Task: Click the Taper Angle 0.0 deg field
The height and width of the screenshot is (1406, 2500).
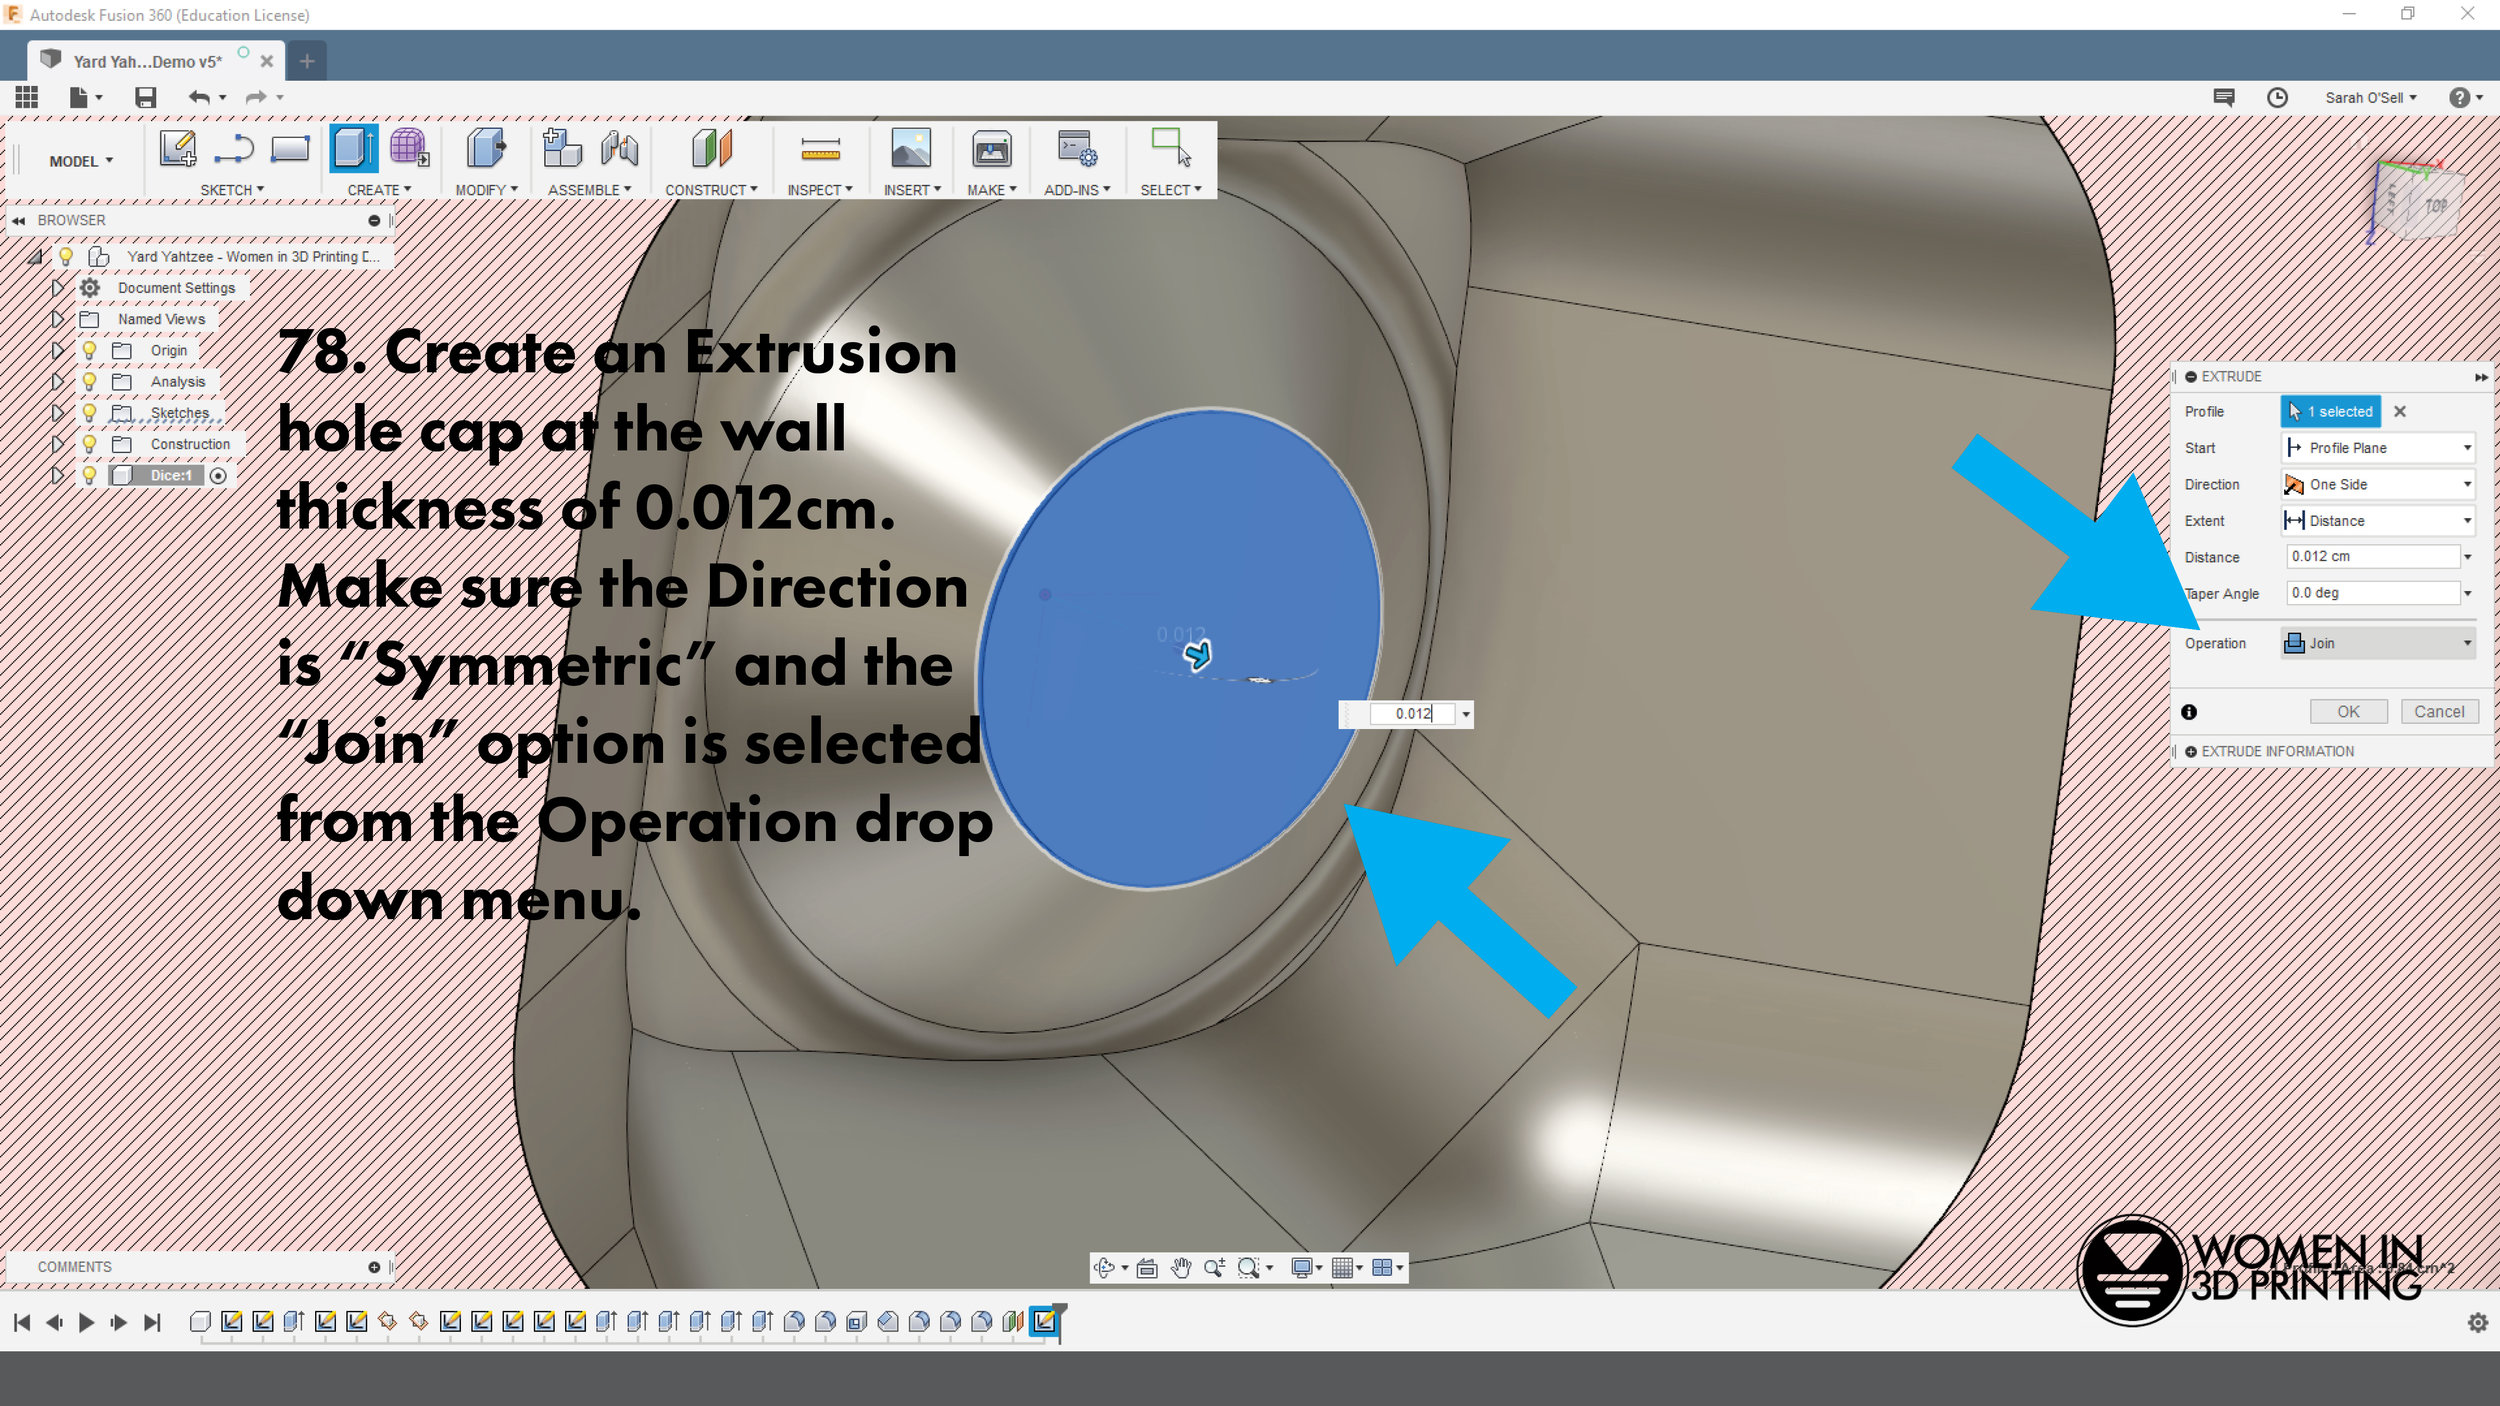Action: point(2372,593)
